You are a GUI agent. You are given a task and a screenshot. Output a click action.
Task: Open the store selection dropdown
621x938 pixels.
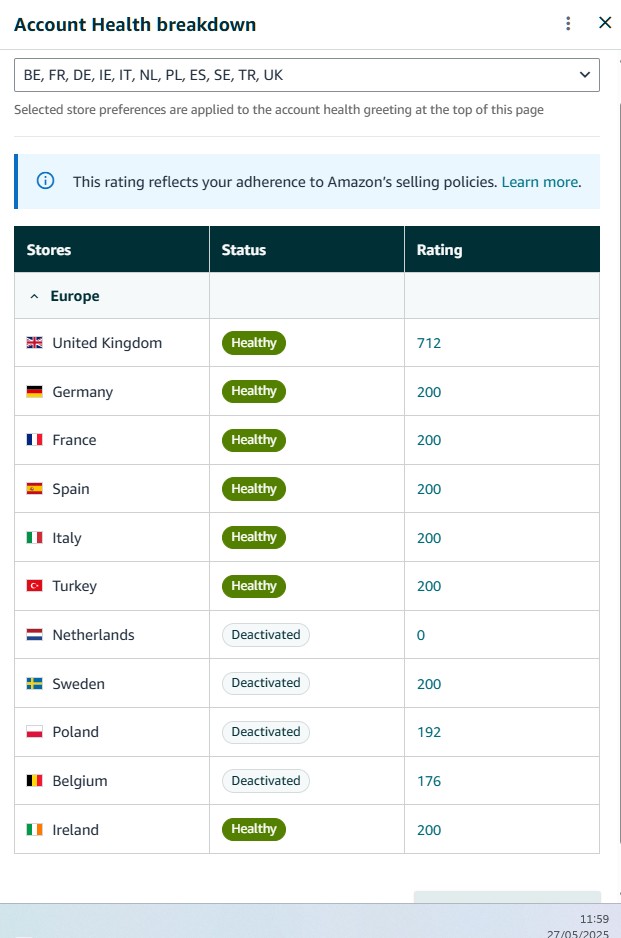(306, 75)
